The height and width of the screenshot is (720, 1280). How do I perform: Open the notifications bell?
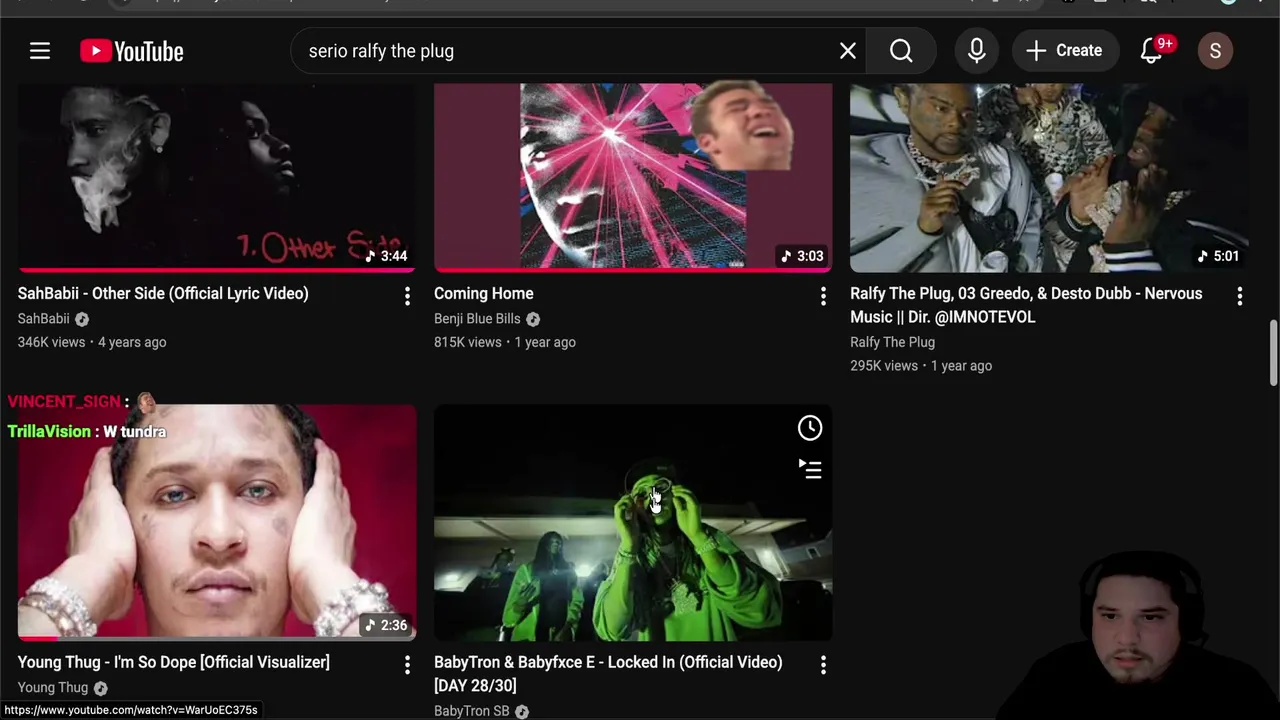[x=1151, y=51]
